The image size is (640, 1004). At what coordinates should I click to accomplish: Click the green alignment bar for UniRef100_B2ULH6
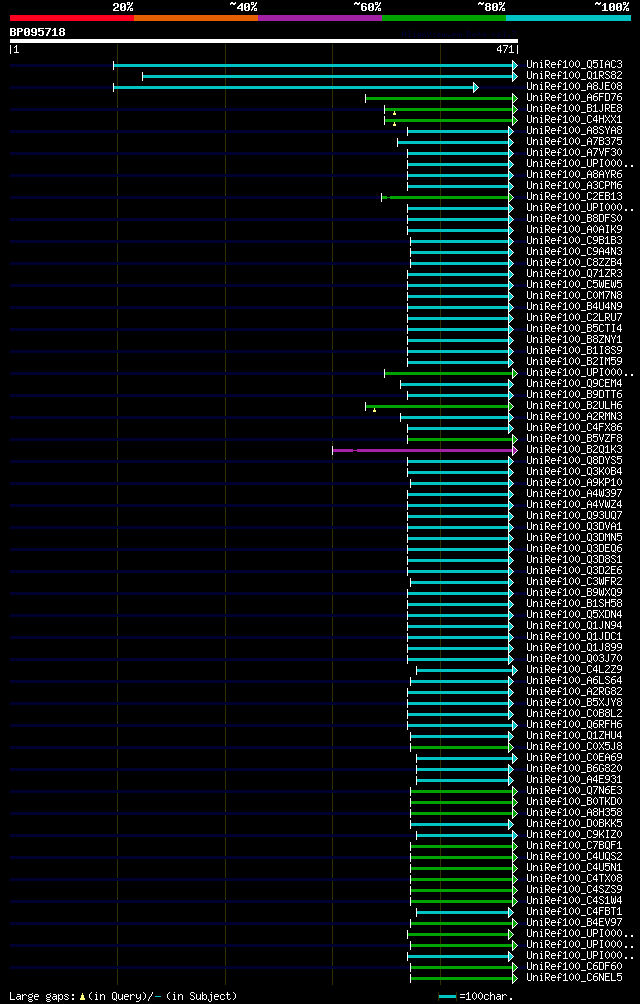pos(440,406)
